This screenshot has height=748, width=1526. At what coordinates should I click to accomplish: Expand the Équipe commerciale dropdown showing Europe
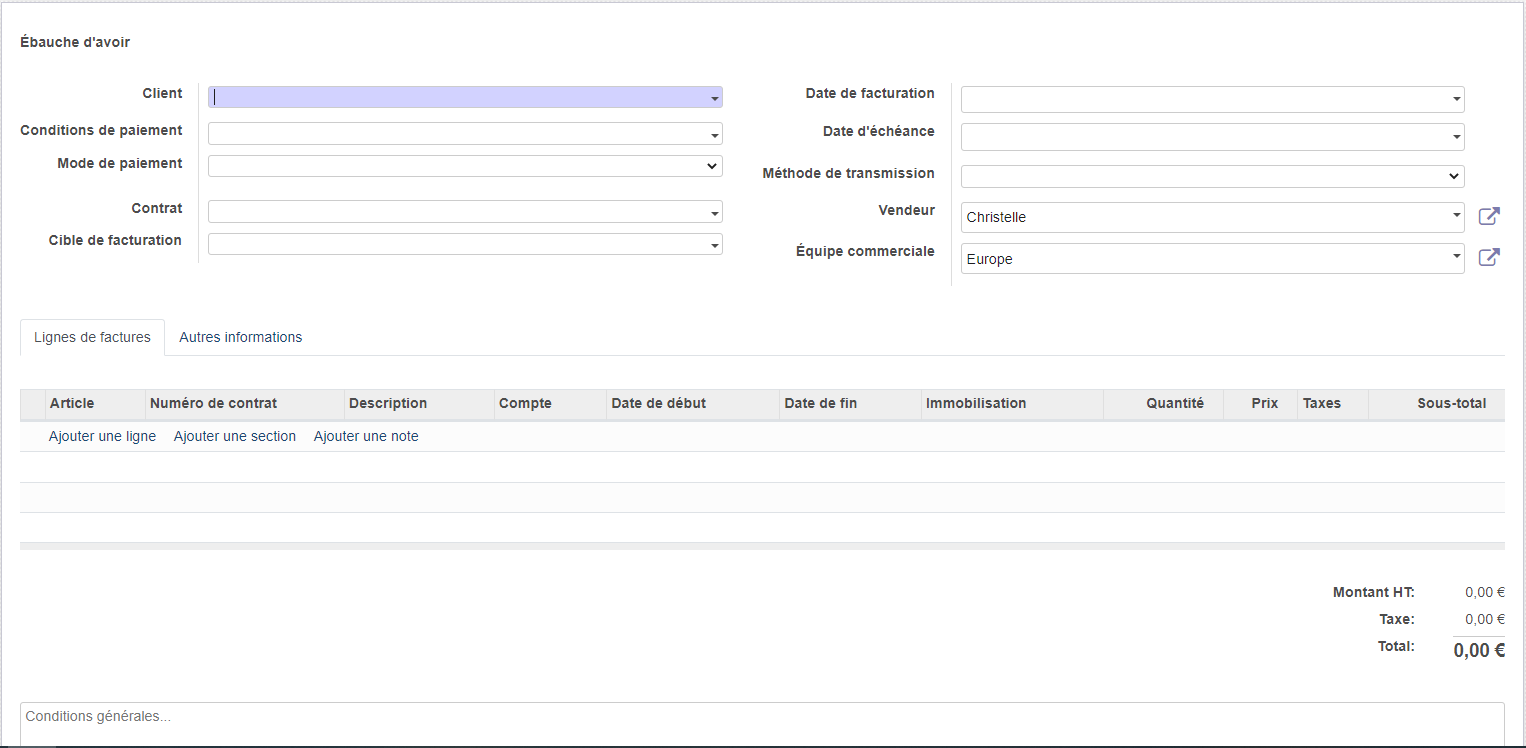(x=1457, y=258)
